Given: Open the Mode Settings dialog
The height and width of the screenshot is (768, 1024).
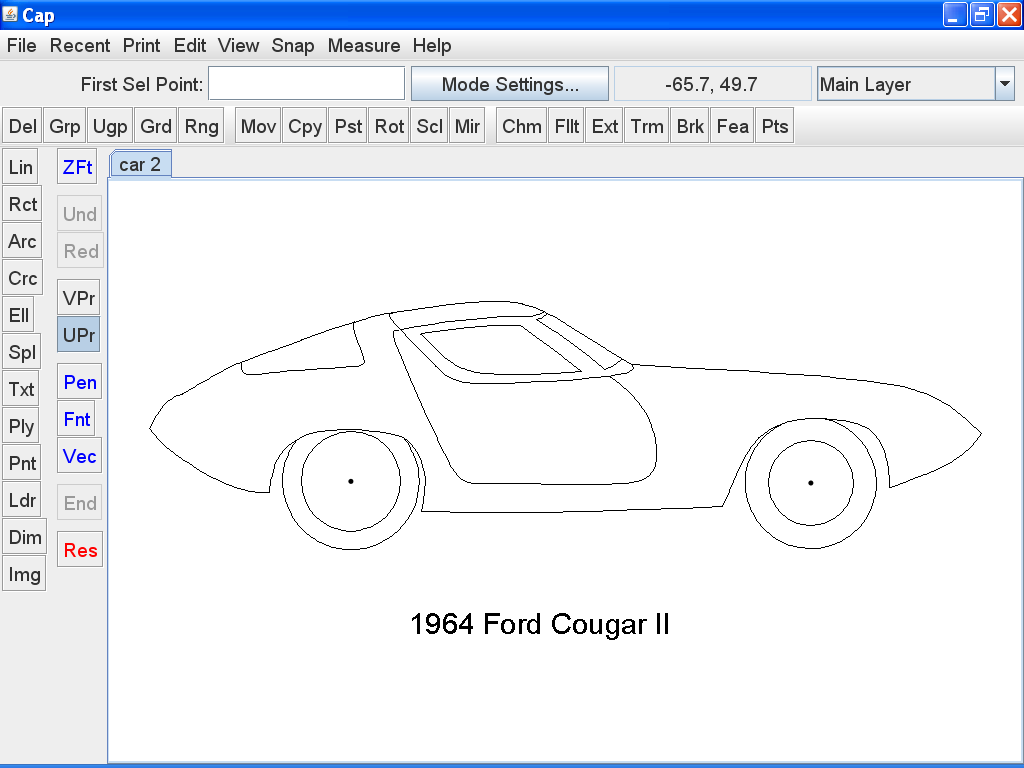Looking at the screenshot, I should (x=509, y=84).
